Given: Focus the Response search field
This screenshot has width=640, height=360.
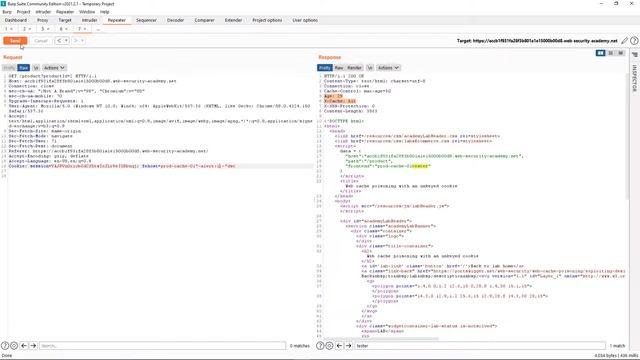Looking at the screenshot, I should [x=480, y=346].
